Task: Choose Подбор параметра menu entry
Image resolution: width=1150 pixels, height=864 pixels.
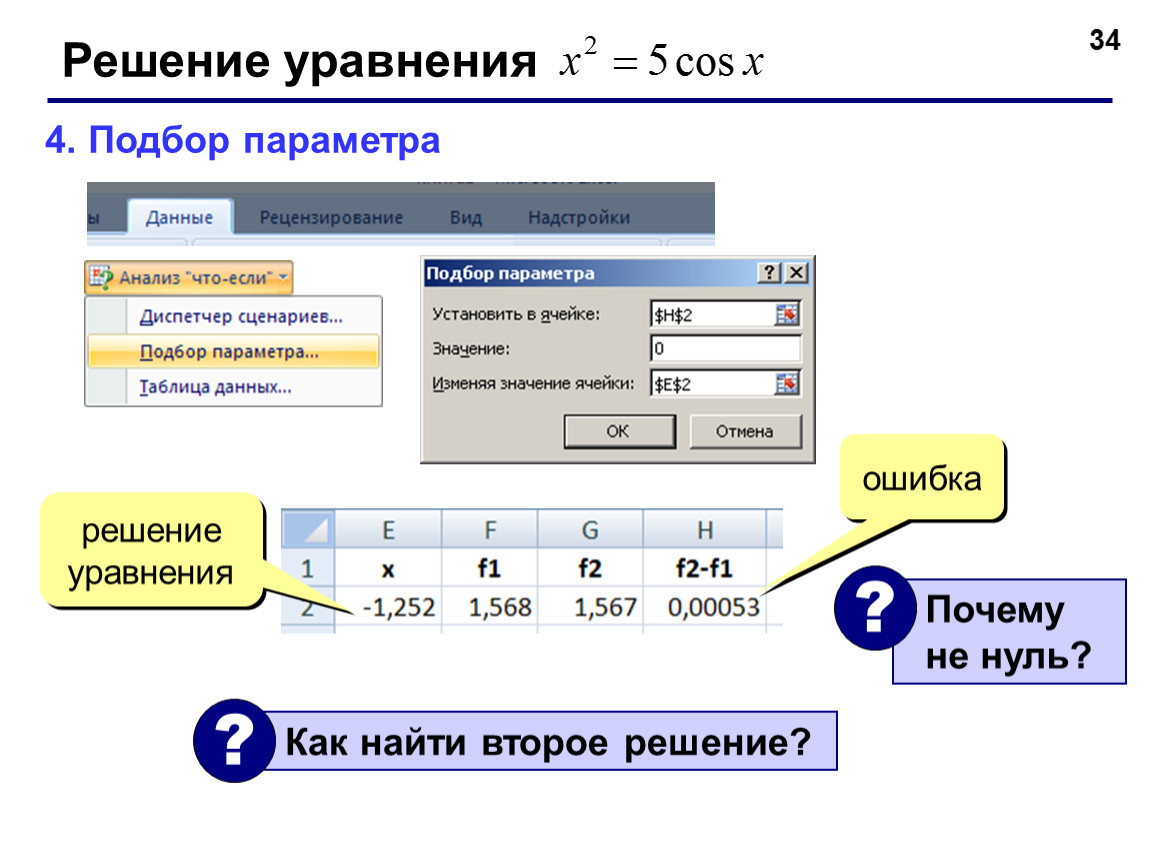Action: click(x=233, y=351)
